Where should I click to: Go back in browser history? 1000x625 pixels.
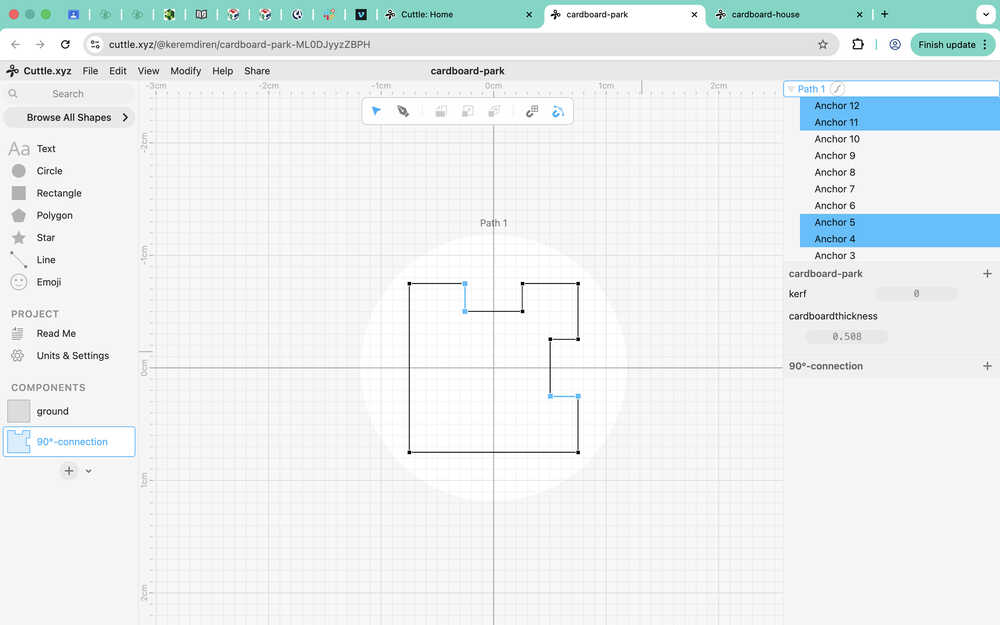point(16,45)
